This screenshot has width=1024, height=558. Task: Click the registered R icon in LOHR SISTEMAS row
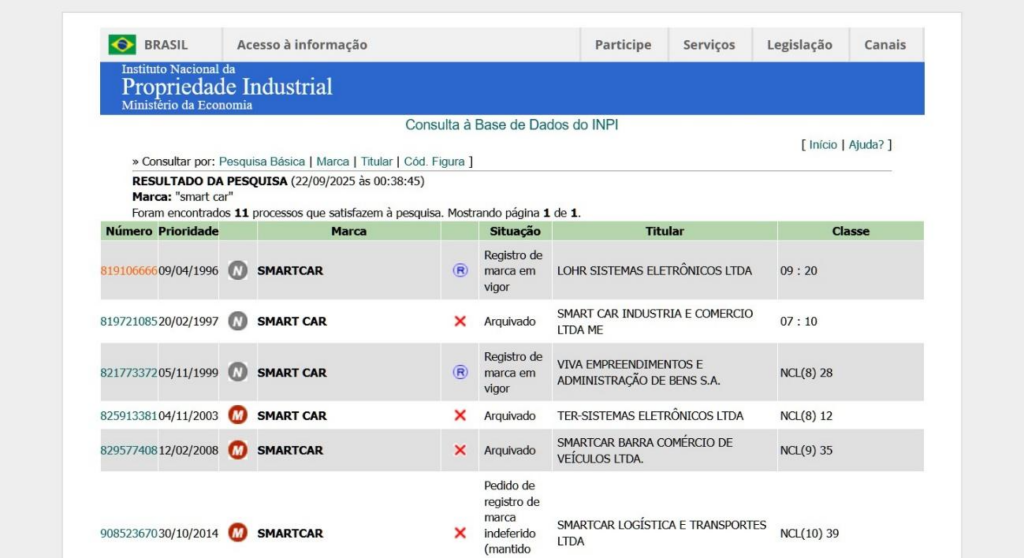[460, 270]
